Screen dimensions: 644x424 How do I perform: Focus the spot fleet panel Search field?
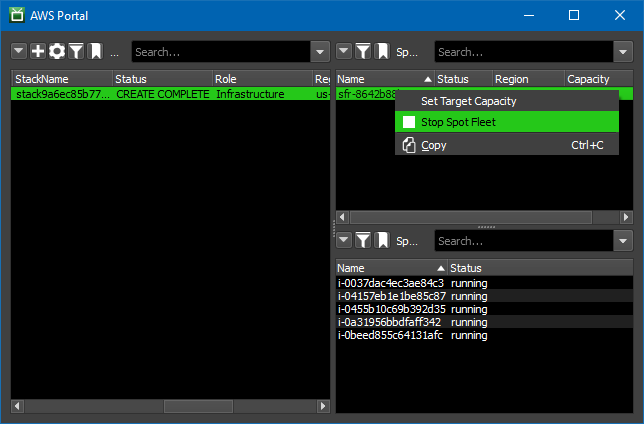[524, 52]
